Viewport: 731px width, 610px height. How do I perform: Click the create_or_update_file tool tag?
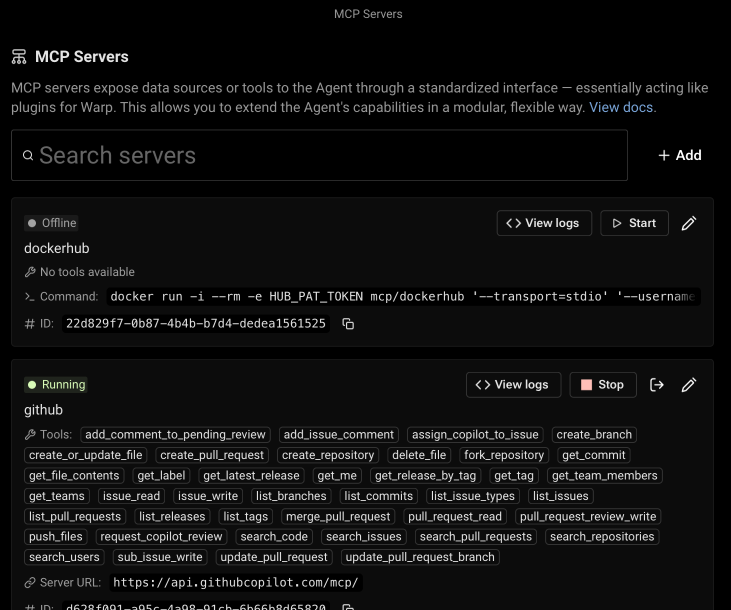(x=86, y=455)
